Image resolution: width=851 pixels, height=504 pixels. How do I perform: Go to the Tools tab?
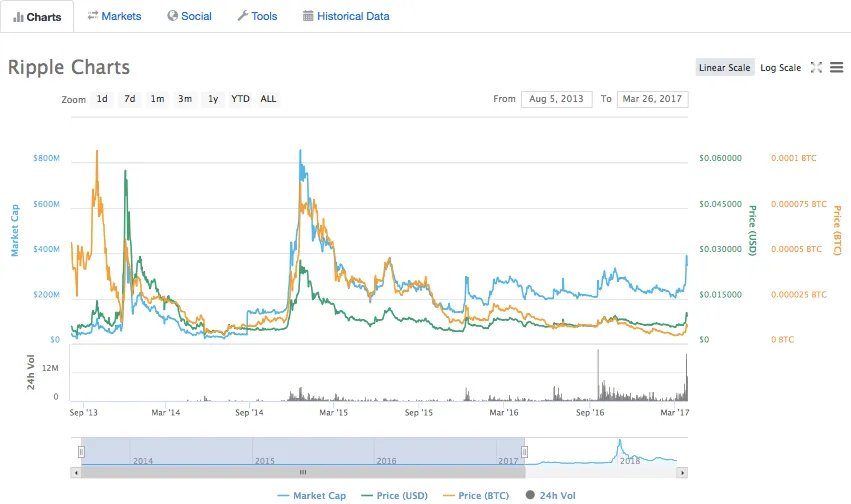(257, 16)
